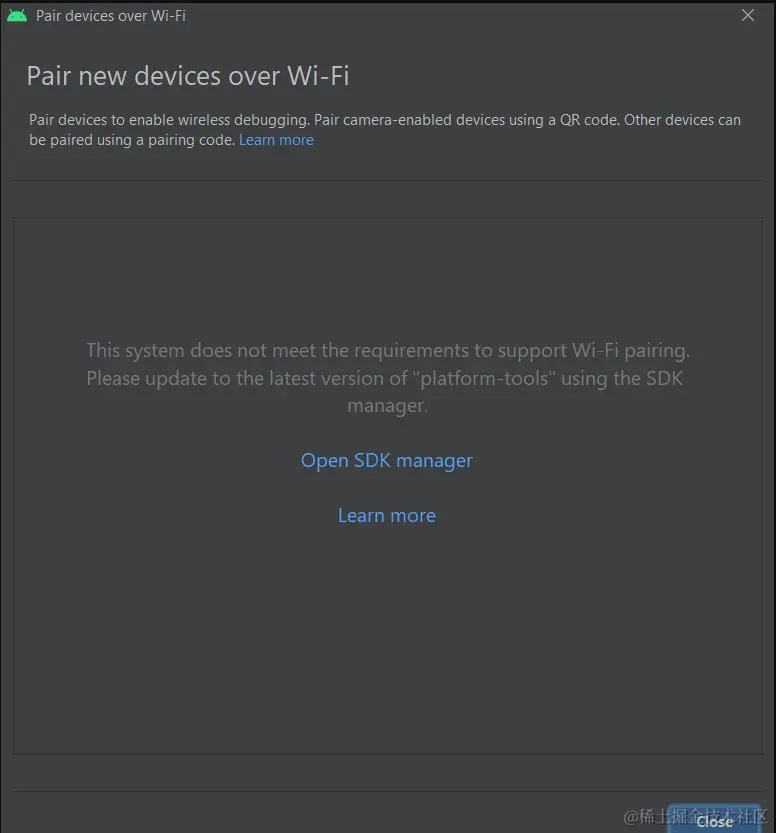Screen dimensions: 776x833
Task: Click the Wi-Fi pairing phrase in warning
Action: coord(630,351)
